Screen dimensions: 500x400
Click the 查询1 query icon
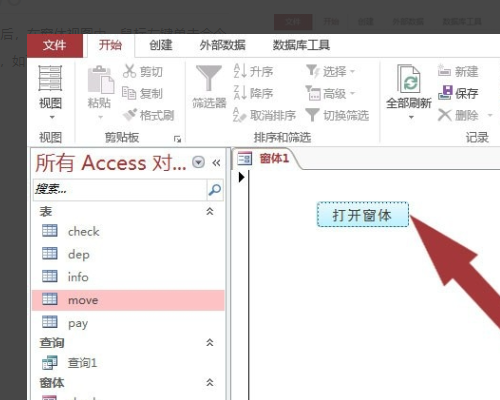[x=50, y=363]
